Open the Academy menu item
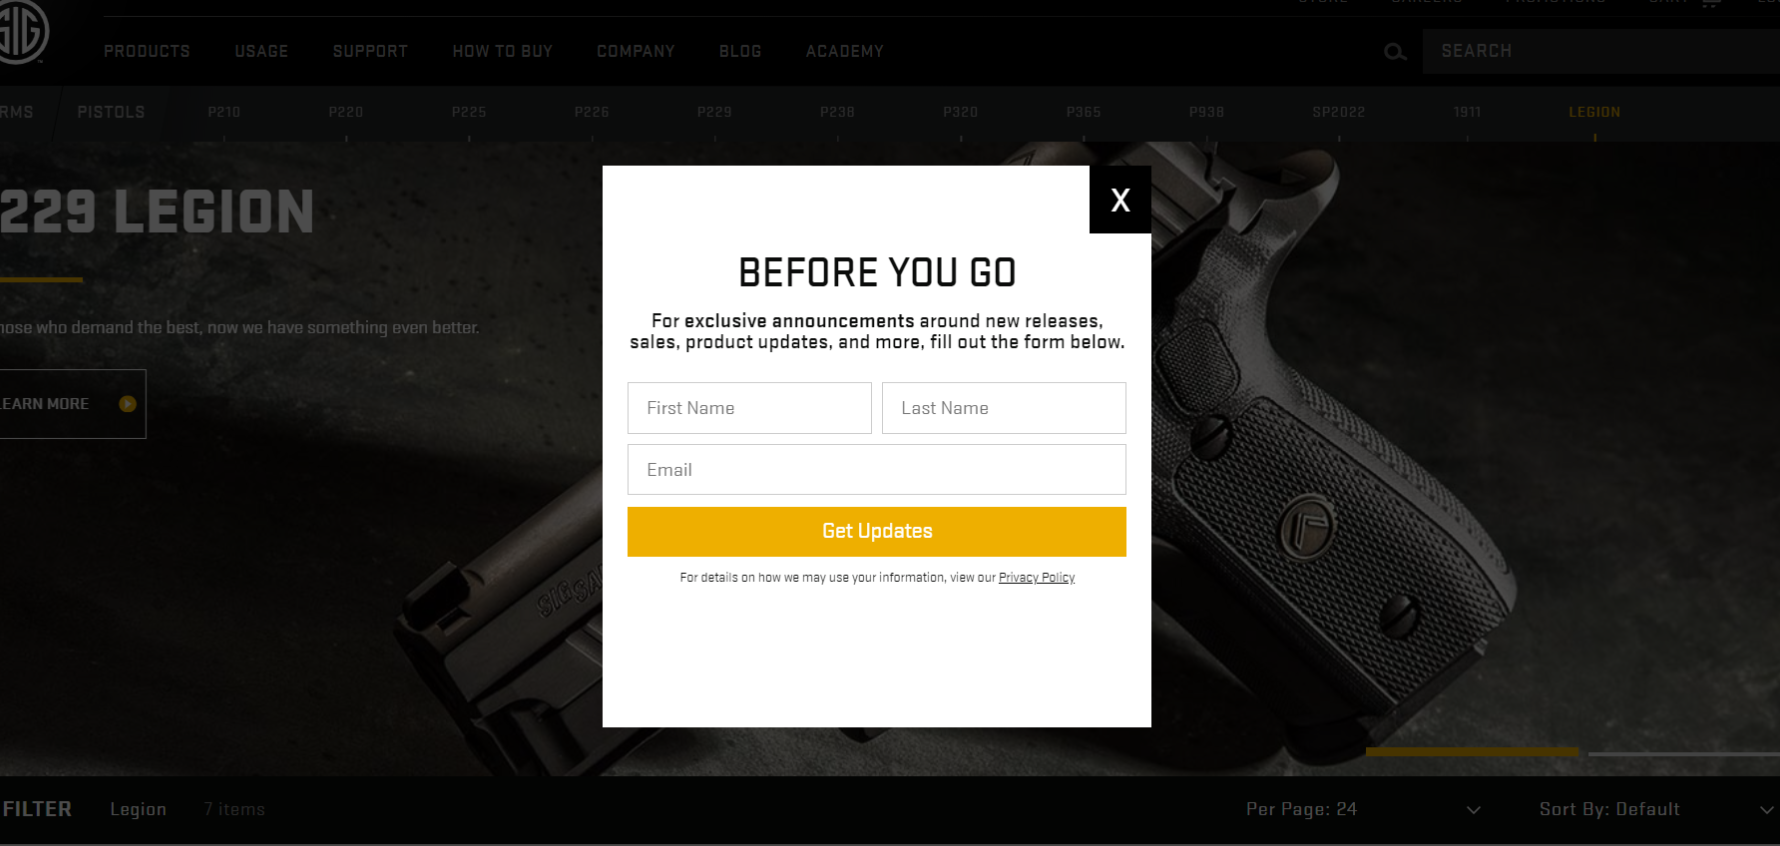The width and height of the screenshot is (1780, 846). click(x=845, y=51)
